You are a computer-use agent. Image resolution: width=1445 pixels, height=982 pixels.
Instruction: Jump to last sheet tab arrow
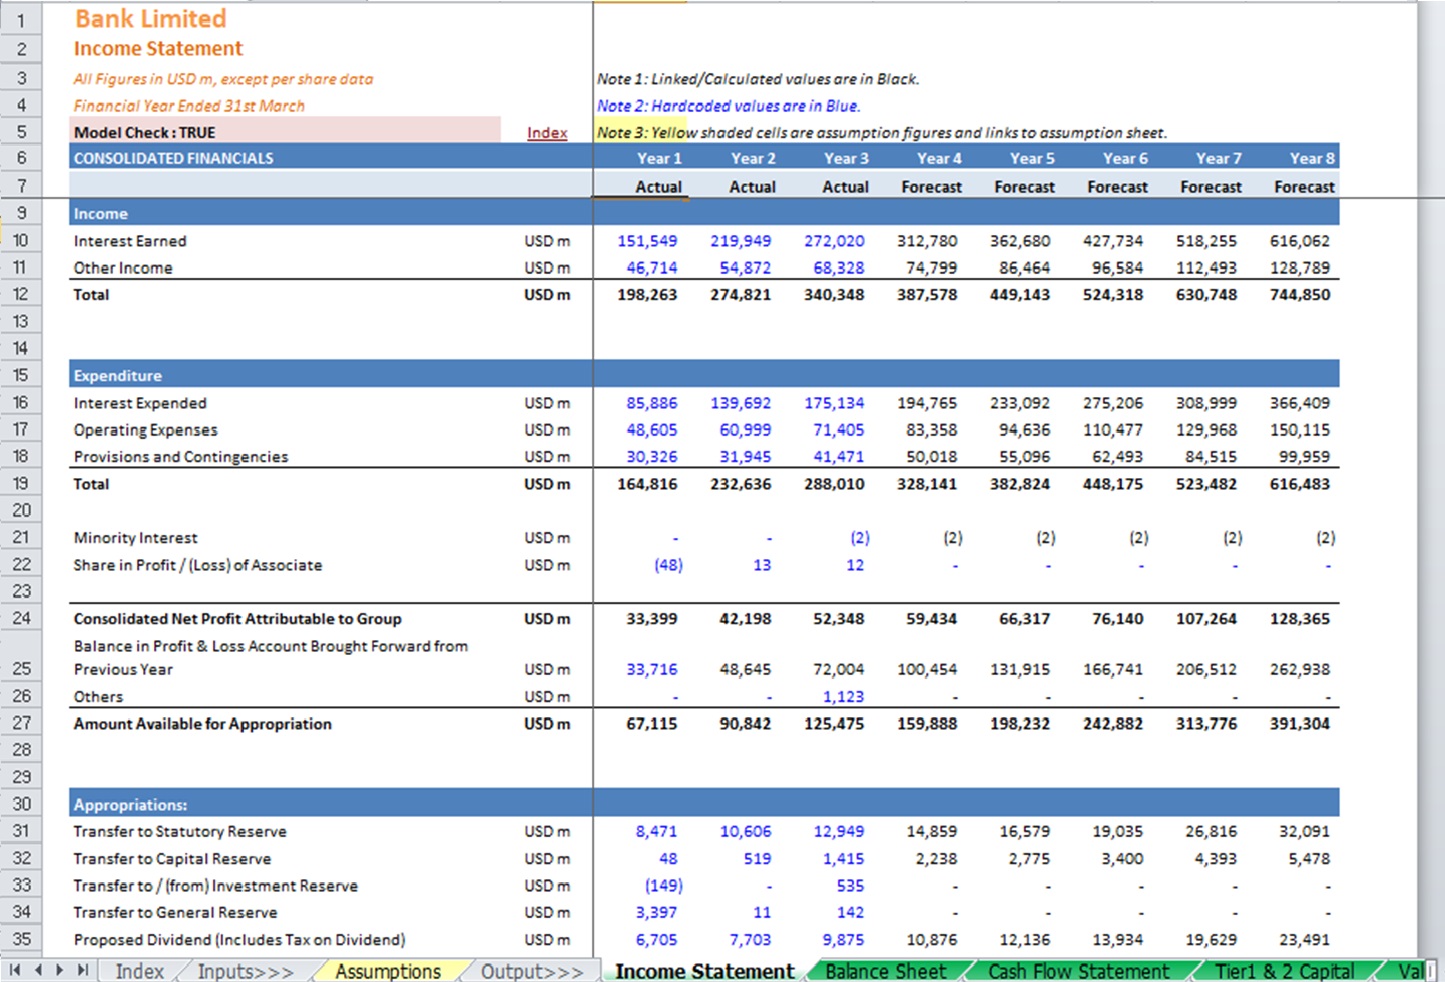(83, 970)
